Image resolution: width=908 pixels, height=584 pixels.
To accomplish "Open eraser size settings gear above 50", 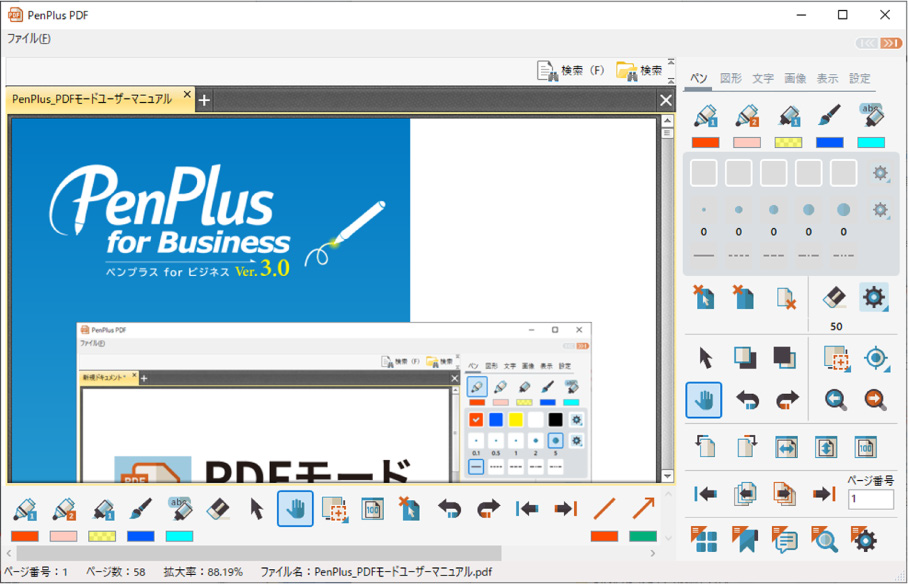I will [874, 297].
